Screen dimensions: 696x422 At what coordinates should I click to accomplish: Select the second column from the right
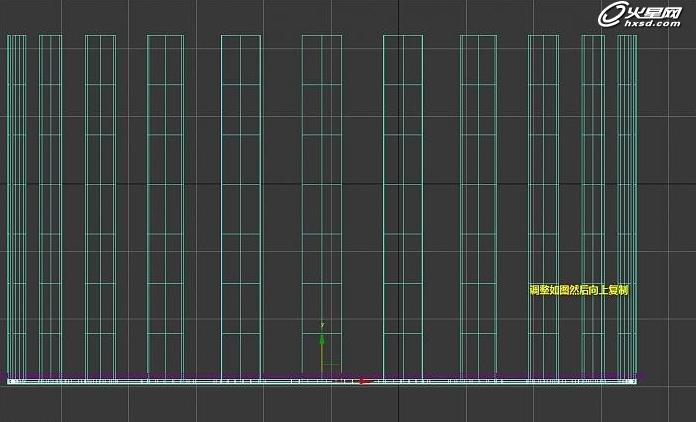[593, 200]
